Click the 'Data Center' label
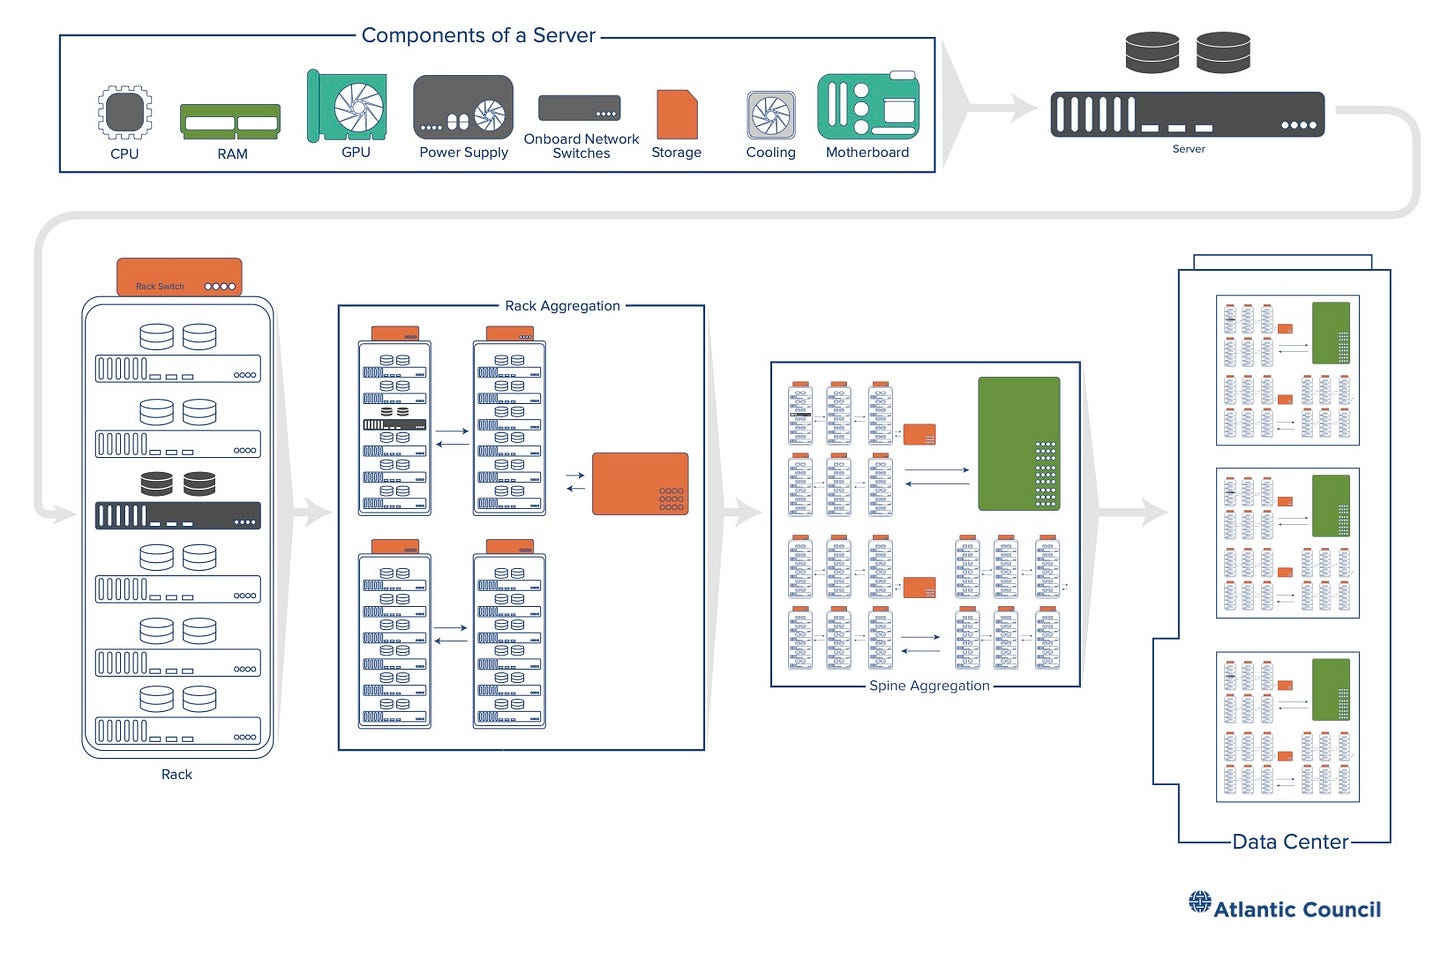This screenshot has height=959, width=1456. [x=1290, y=842]
